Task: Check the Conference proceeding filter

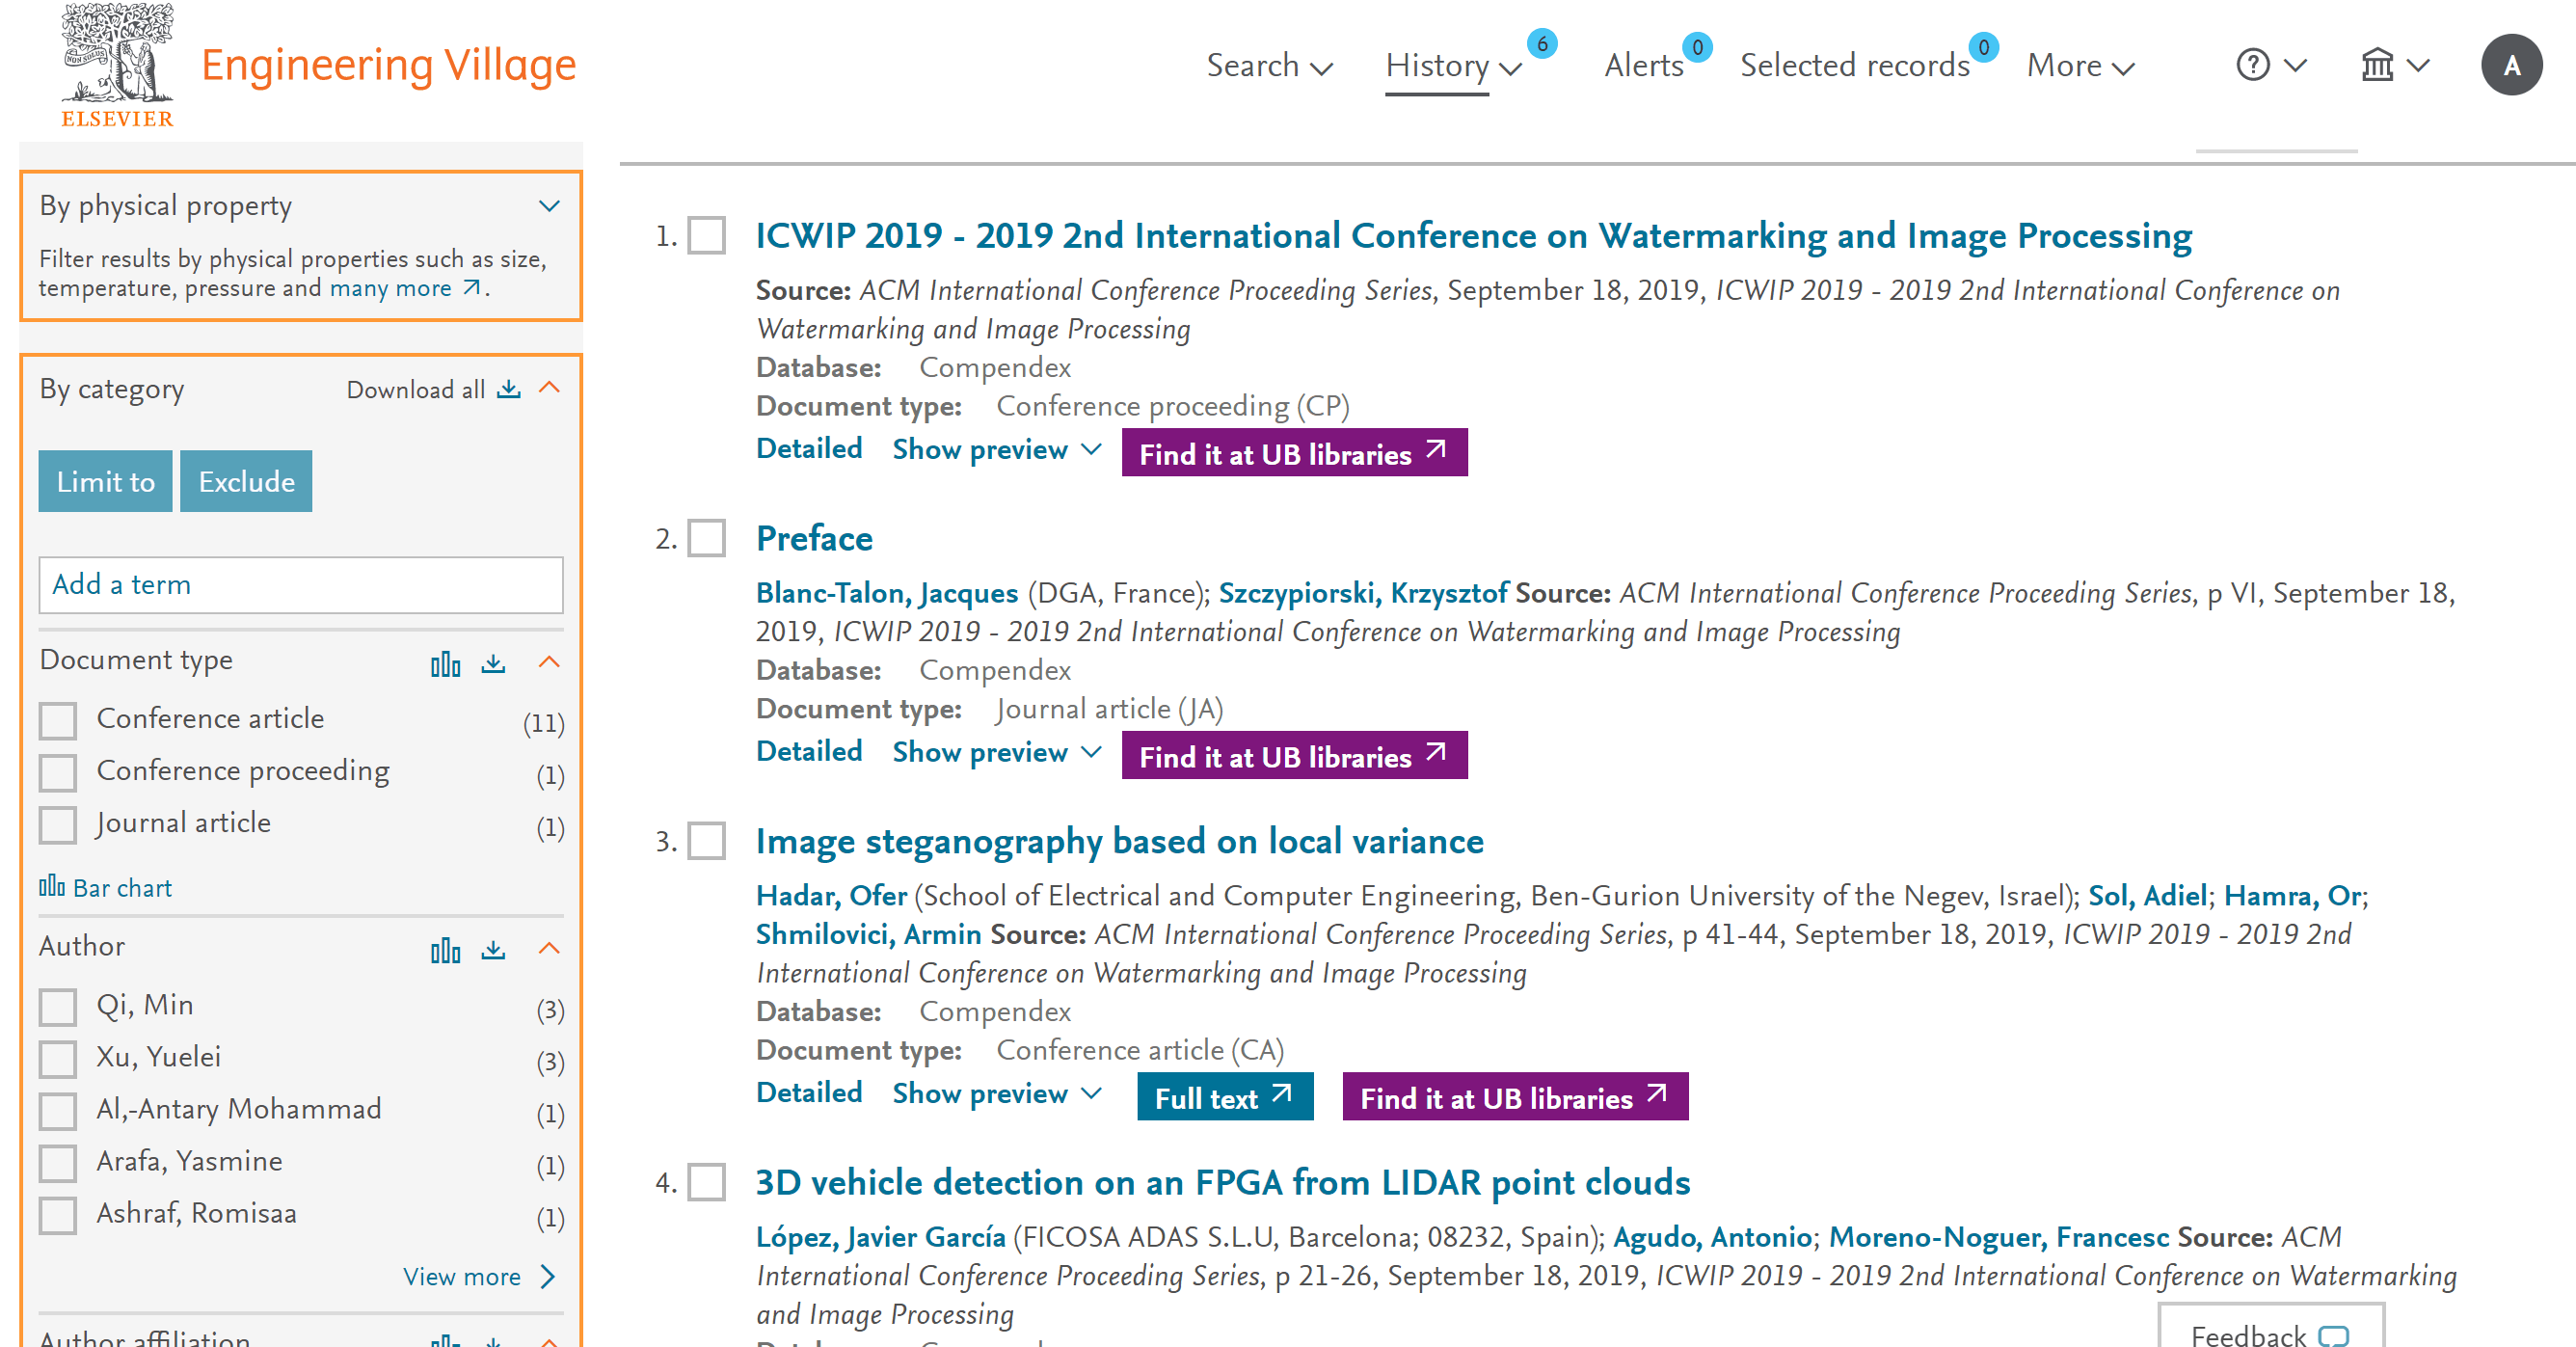Action: [x=58, y=772]
